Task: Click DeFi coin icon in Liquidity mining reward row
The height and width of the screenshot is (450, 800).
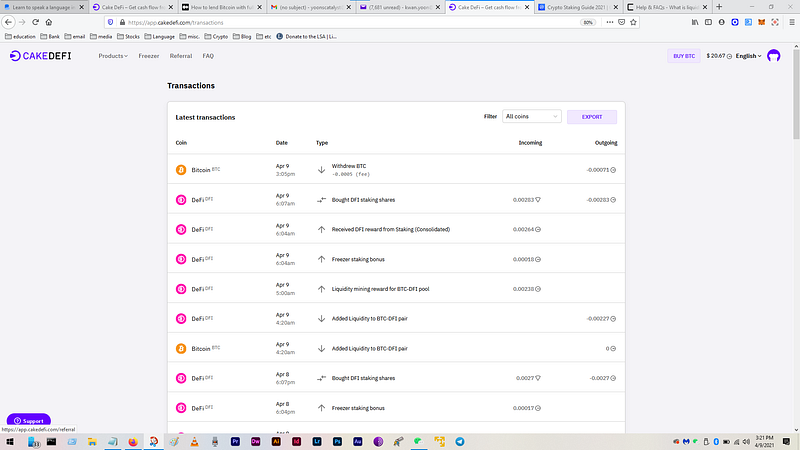Action: pos(181,289)
